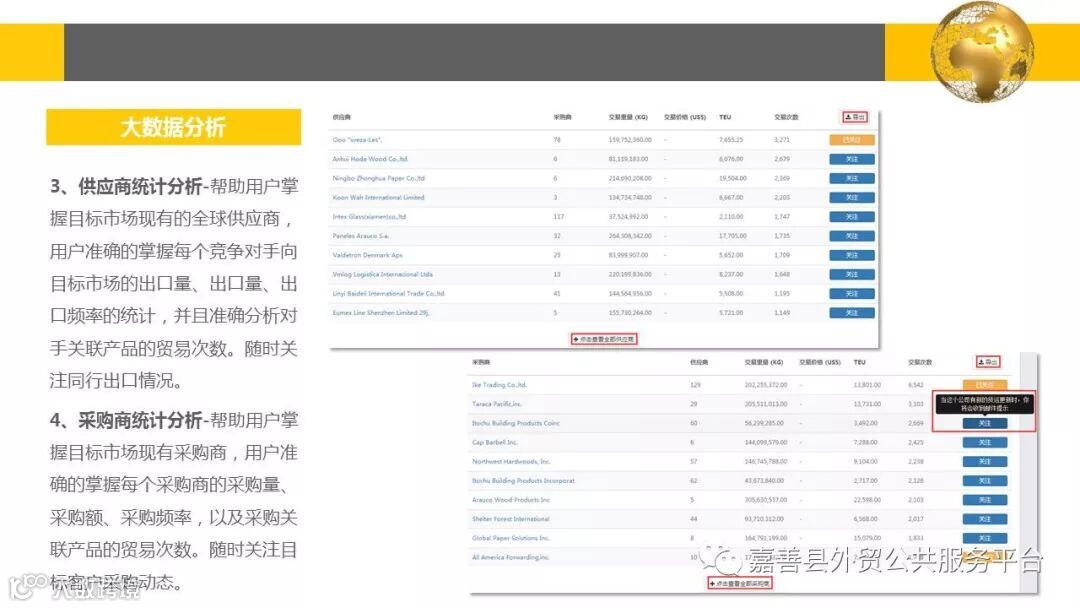Open Northwest Hardwoods, Inc. link
The width and height of the screenshot is (1080, 608).
(x=511, y=462)
